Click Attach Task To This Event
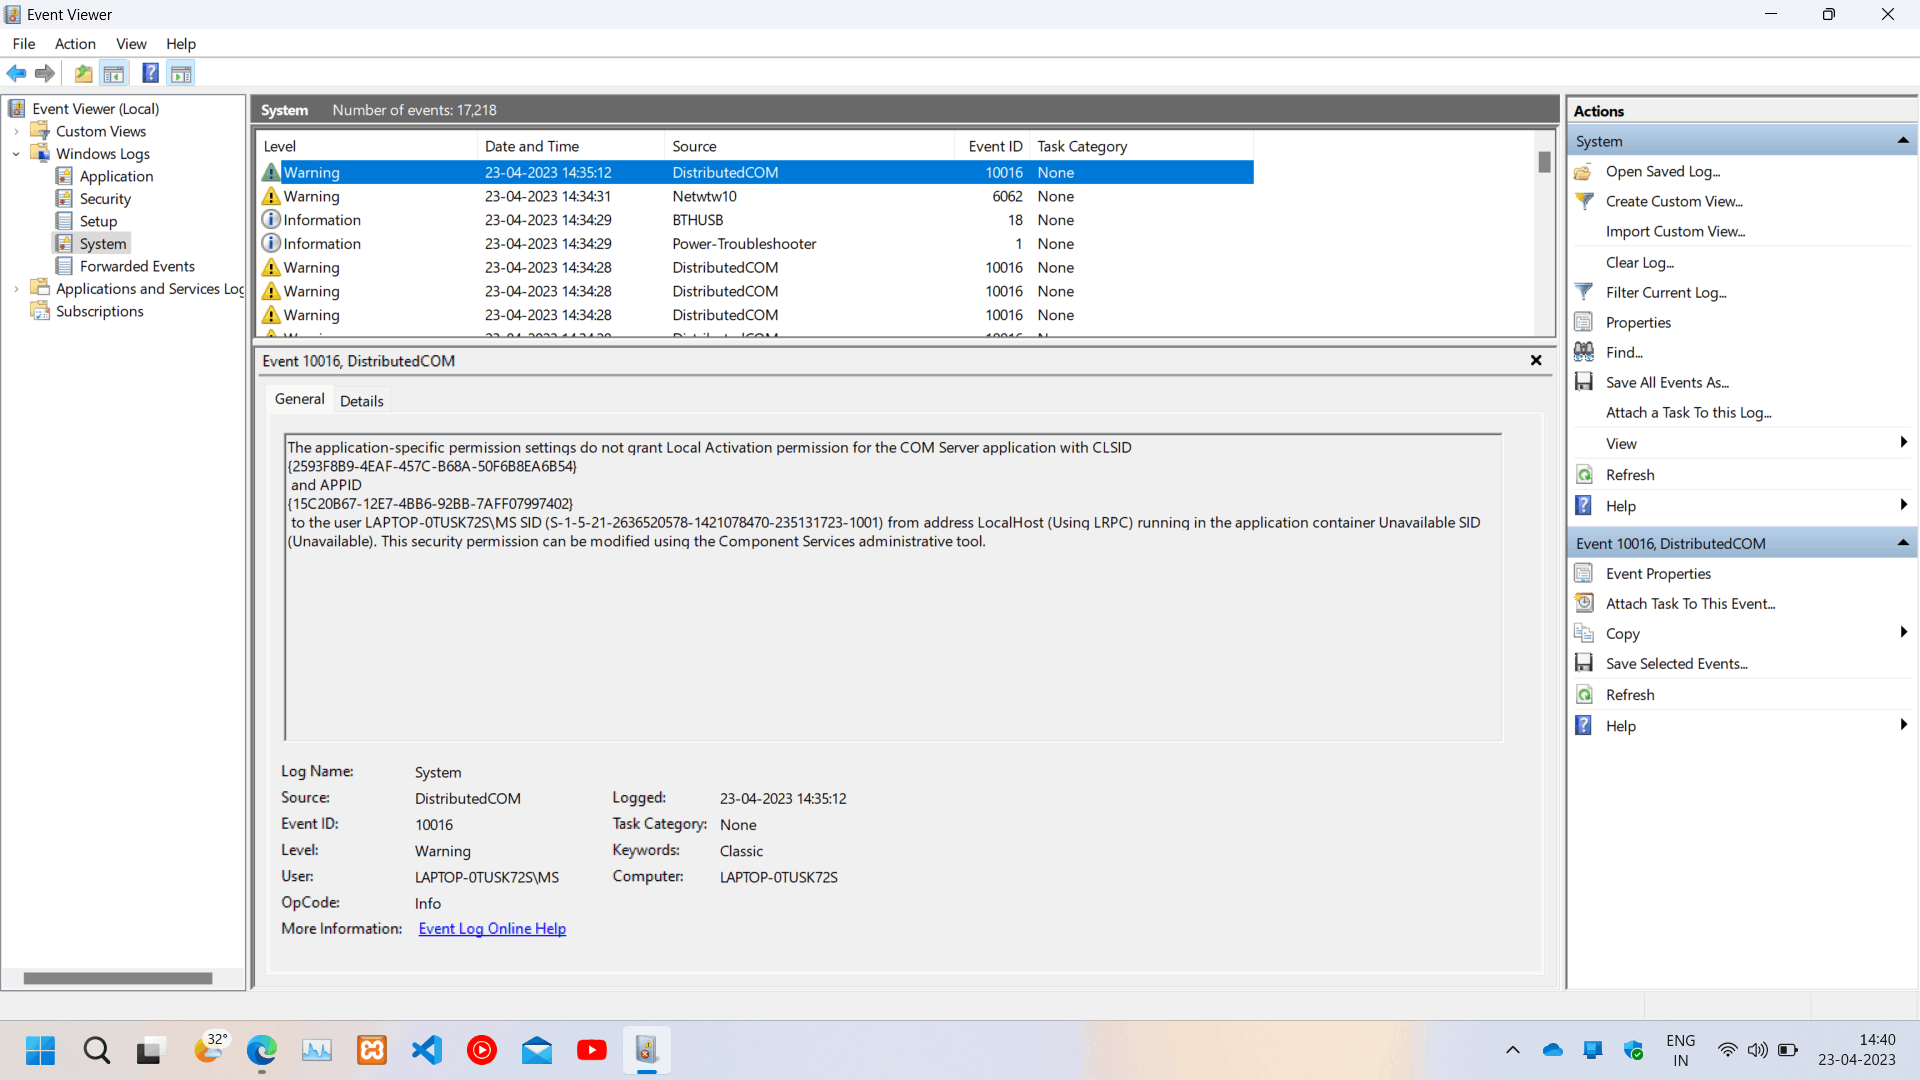The image size is (1920, 1080). (1690, 603)
